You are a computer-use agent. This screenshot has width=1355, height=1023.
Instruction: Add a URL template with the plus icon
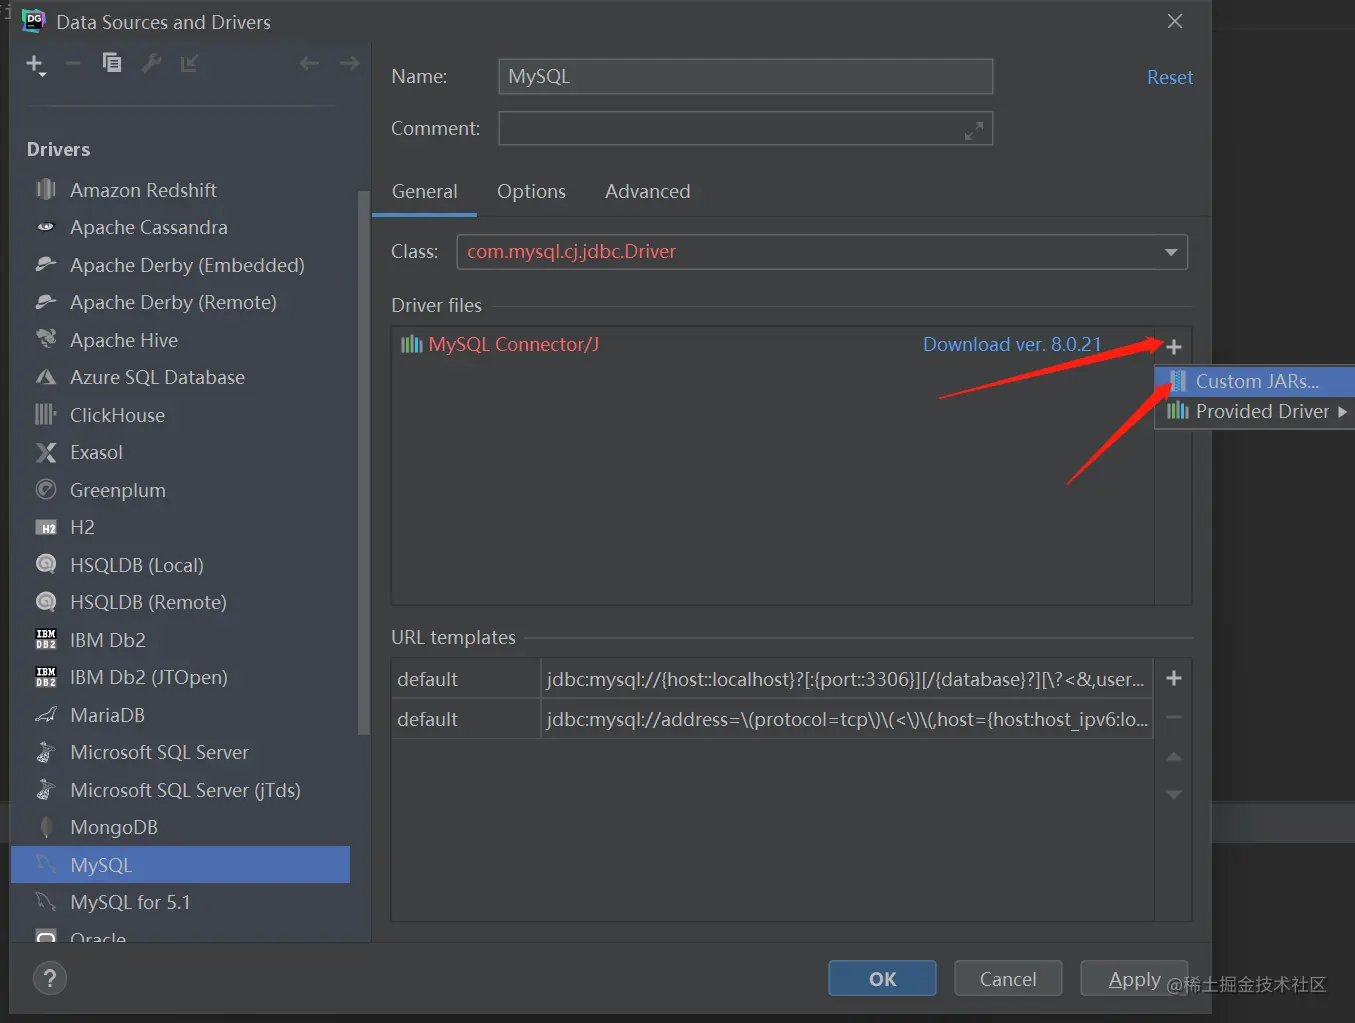point(1174,678)
